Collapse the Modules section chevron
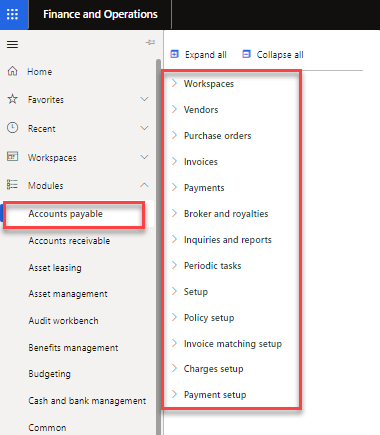The image size is (380, 435). (x=144, y=185)
